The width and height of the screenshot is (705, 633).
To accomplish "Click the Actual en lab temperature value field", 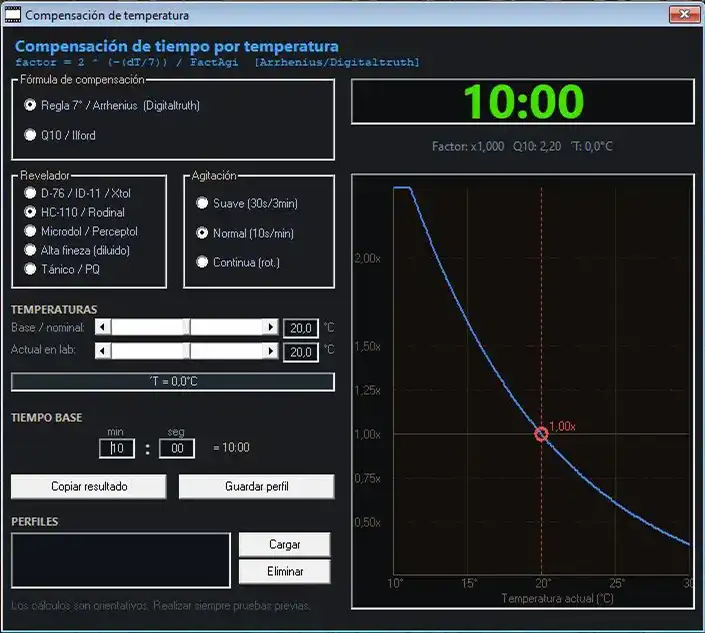I will pos(301,352).
